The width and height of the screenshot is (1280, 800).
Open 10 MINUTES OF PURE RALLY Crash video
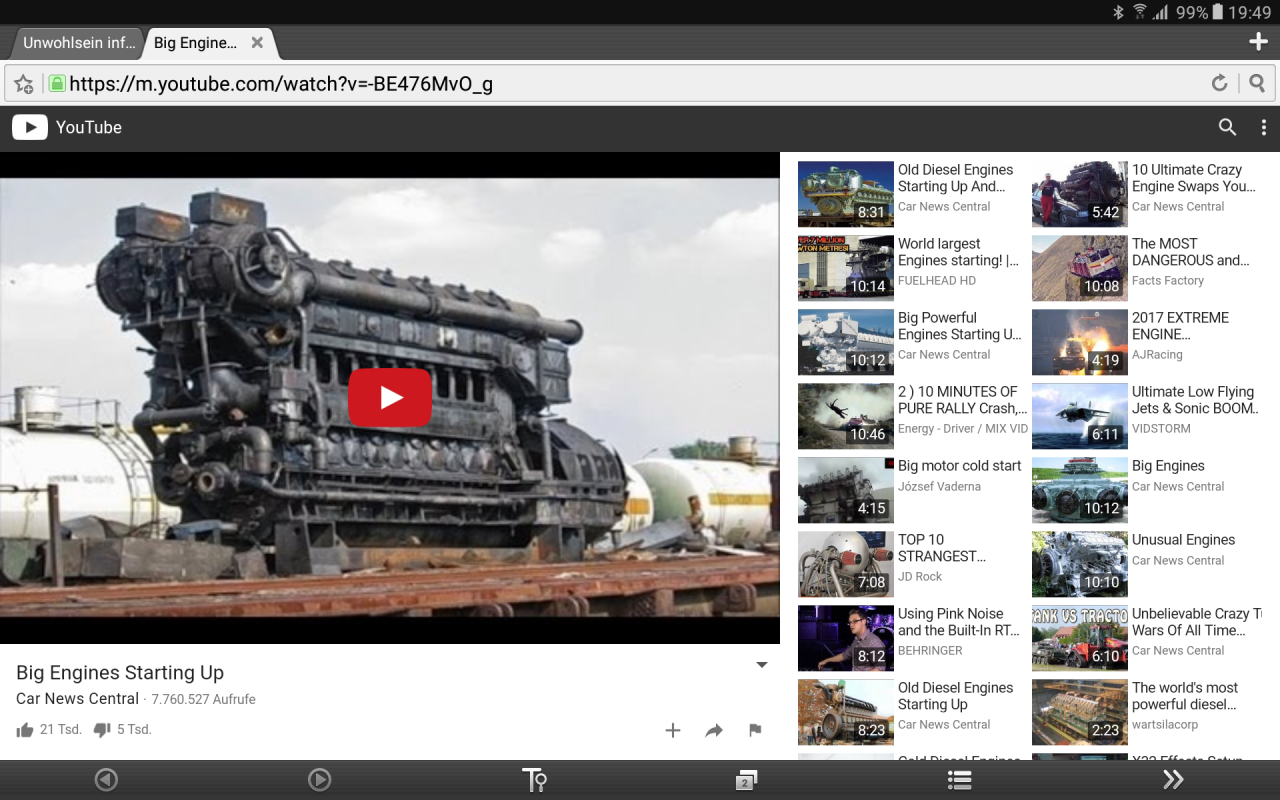(962, 400)
